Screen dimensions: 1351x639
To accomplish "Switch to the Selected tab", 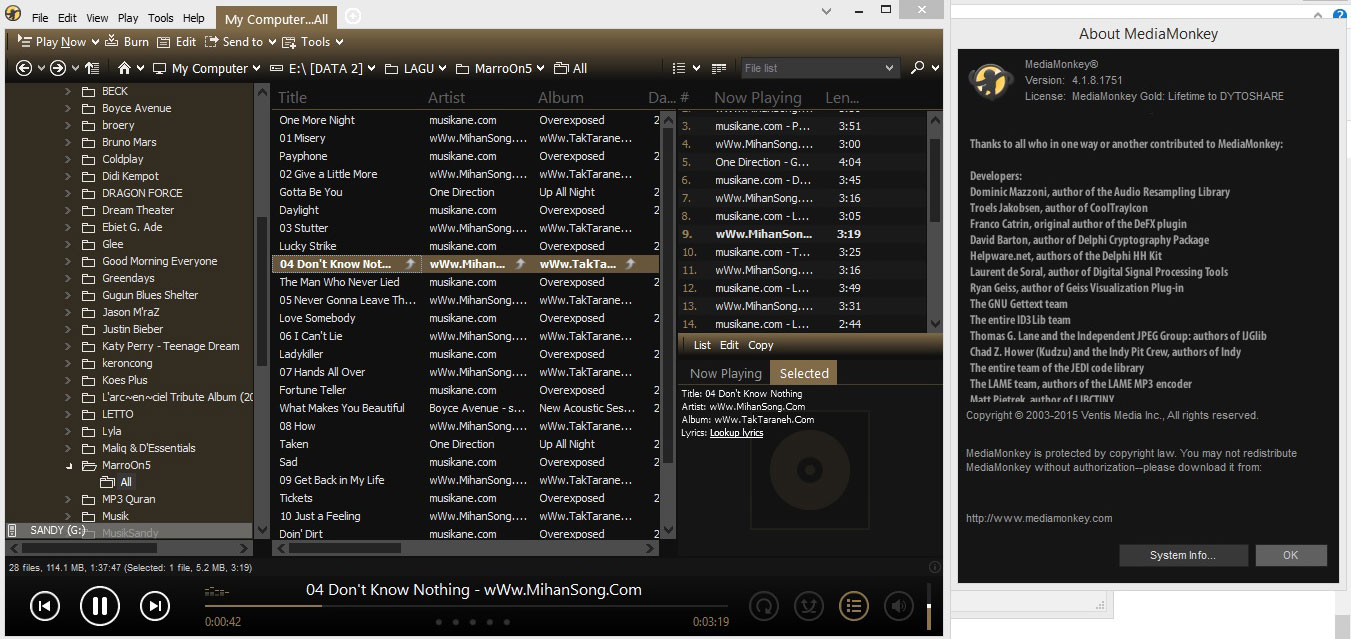I will [804, 373].
